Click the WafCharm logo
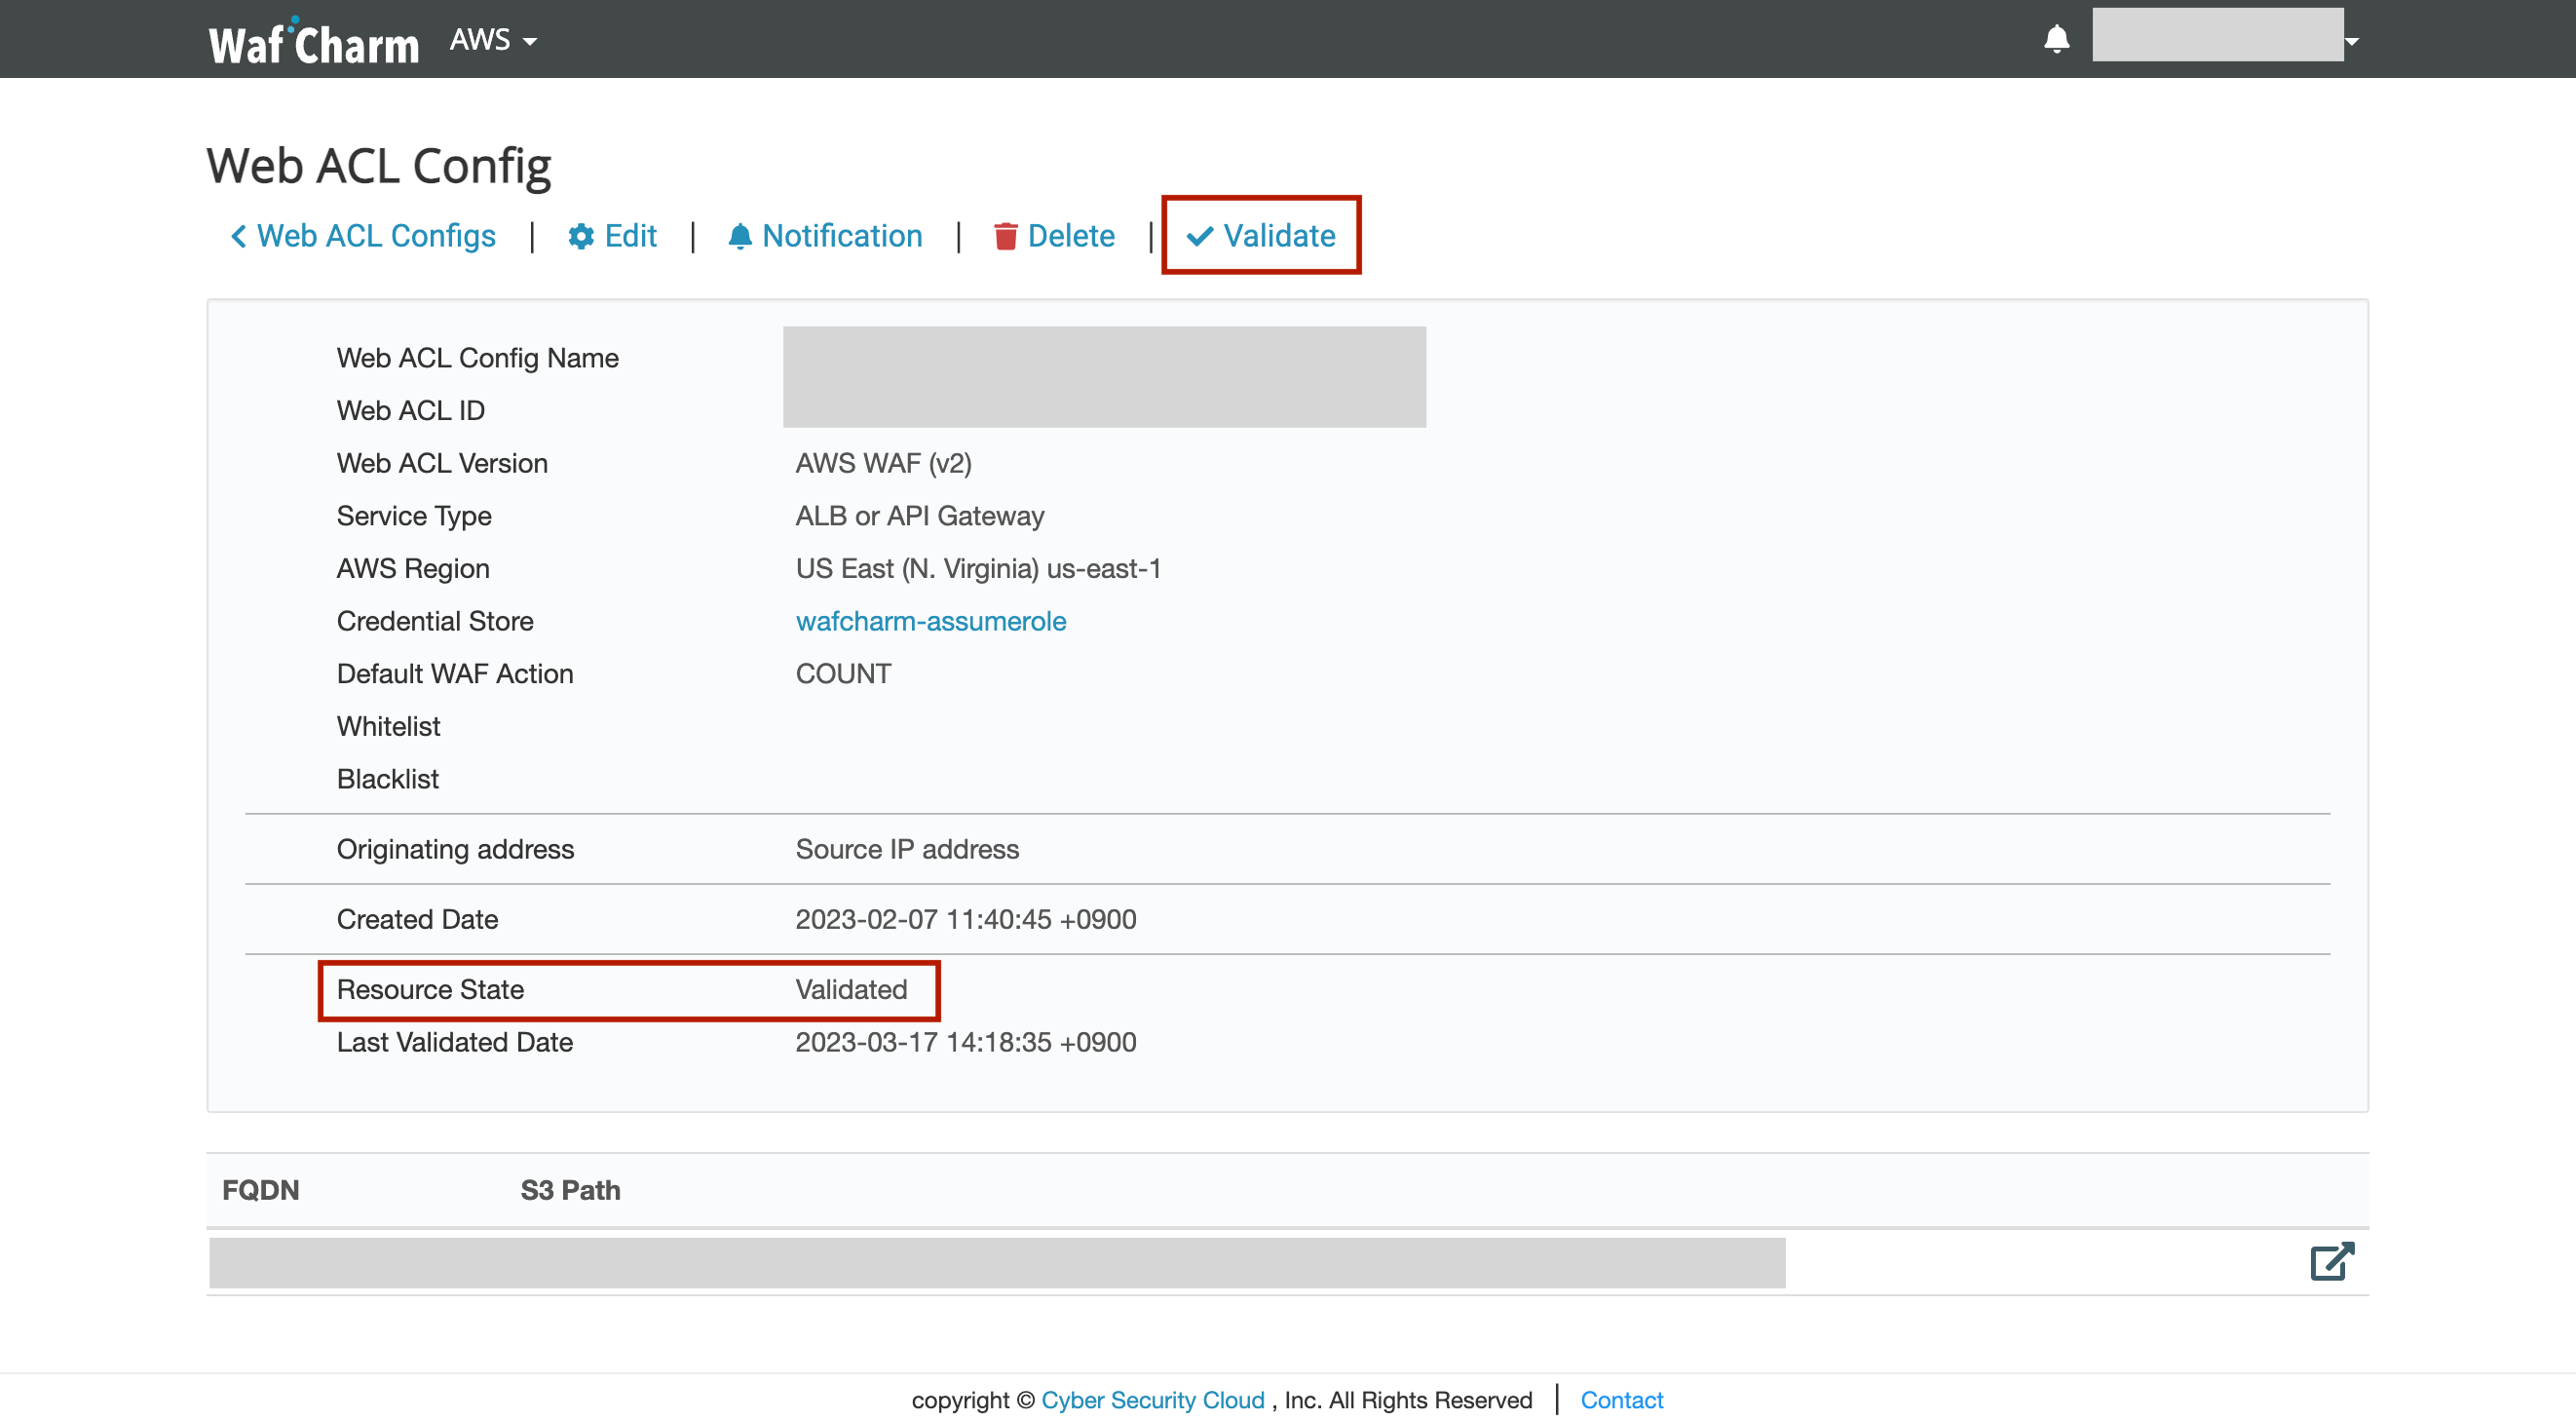 [313, 42]
